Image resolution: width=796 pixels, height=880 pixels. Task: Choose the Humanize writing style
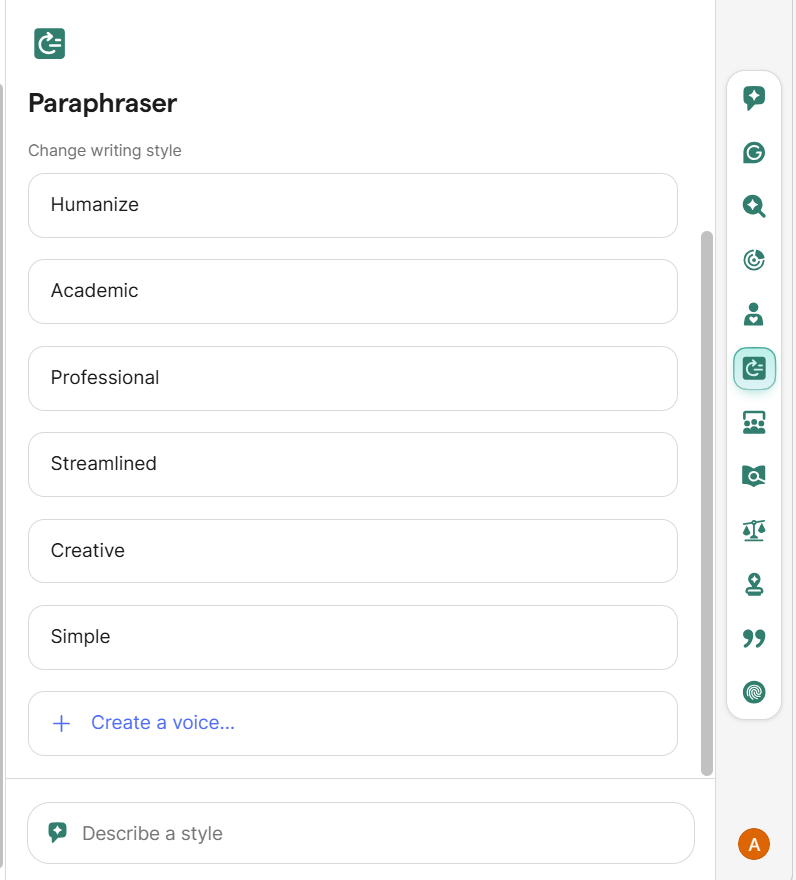click(x=353, y=205)
